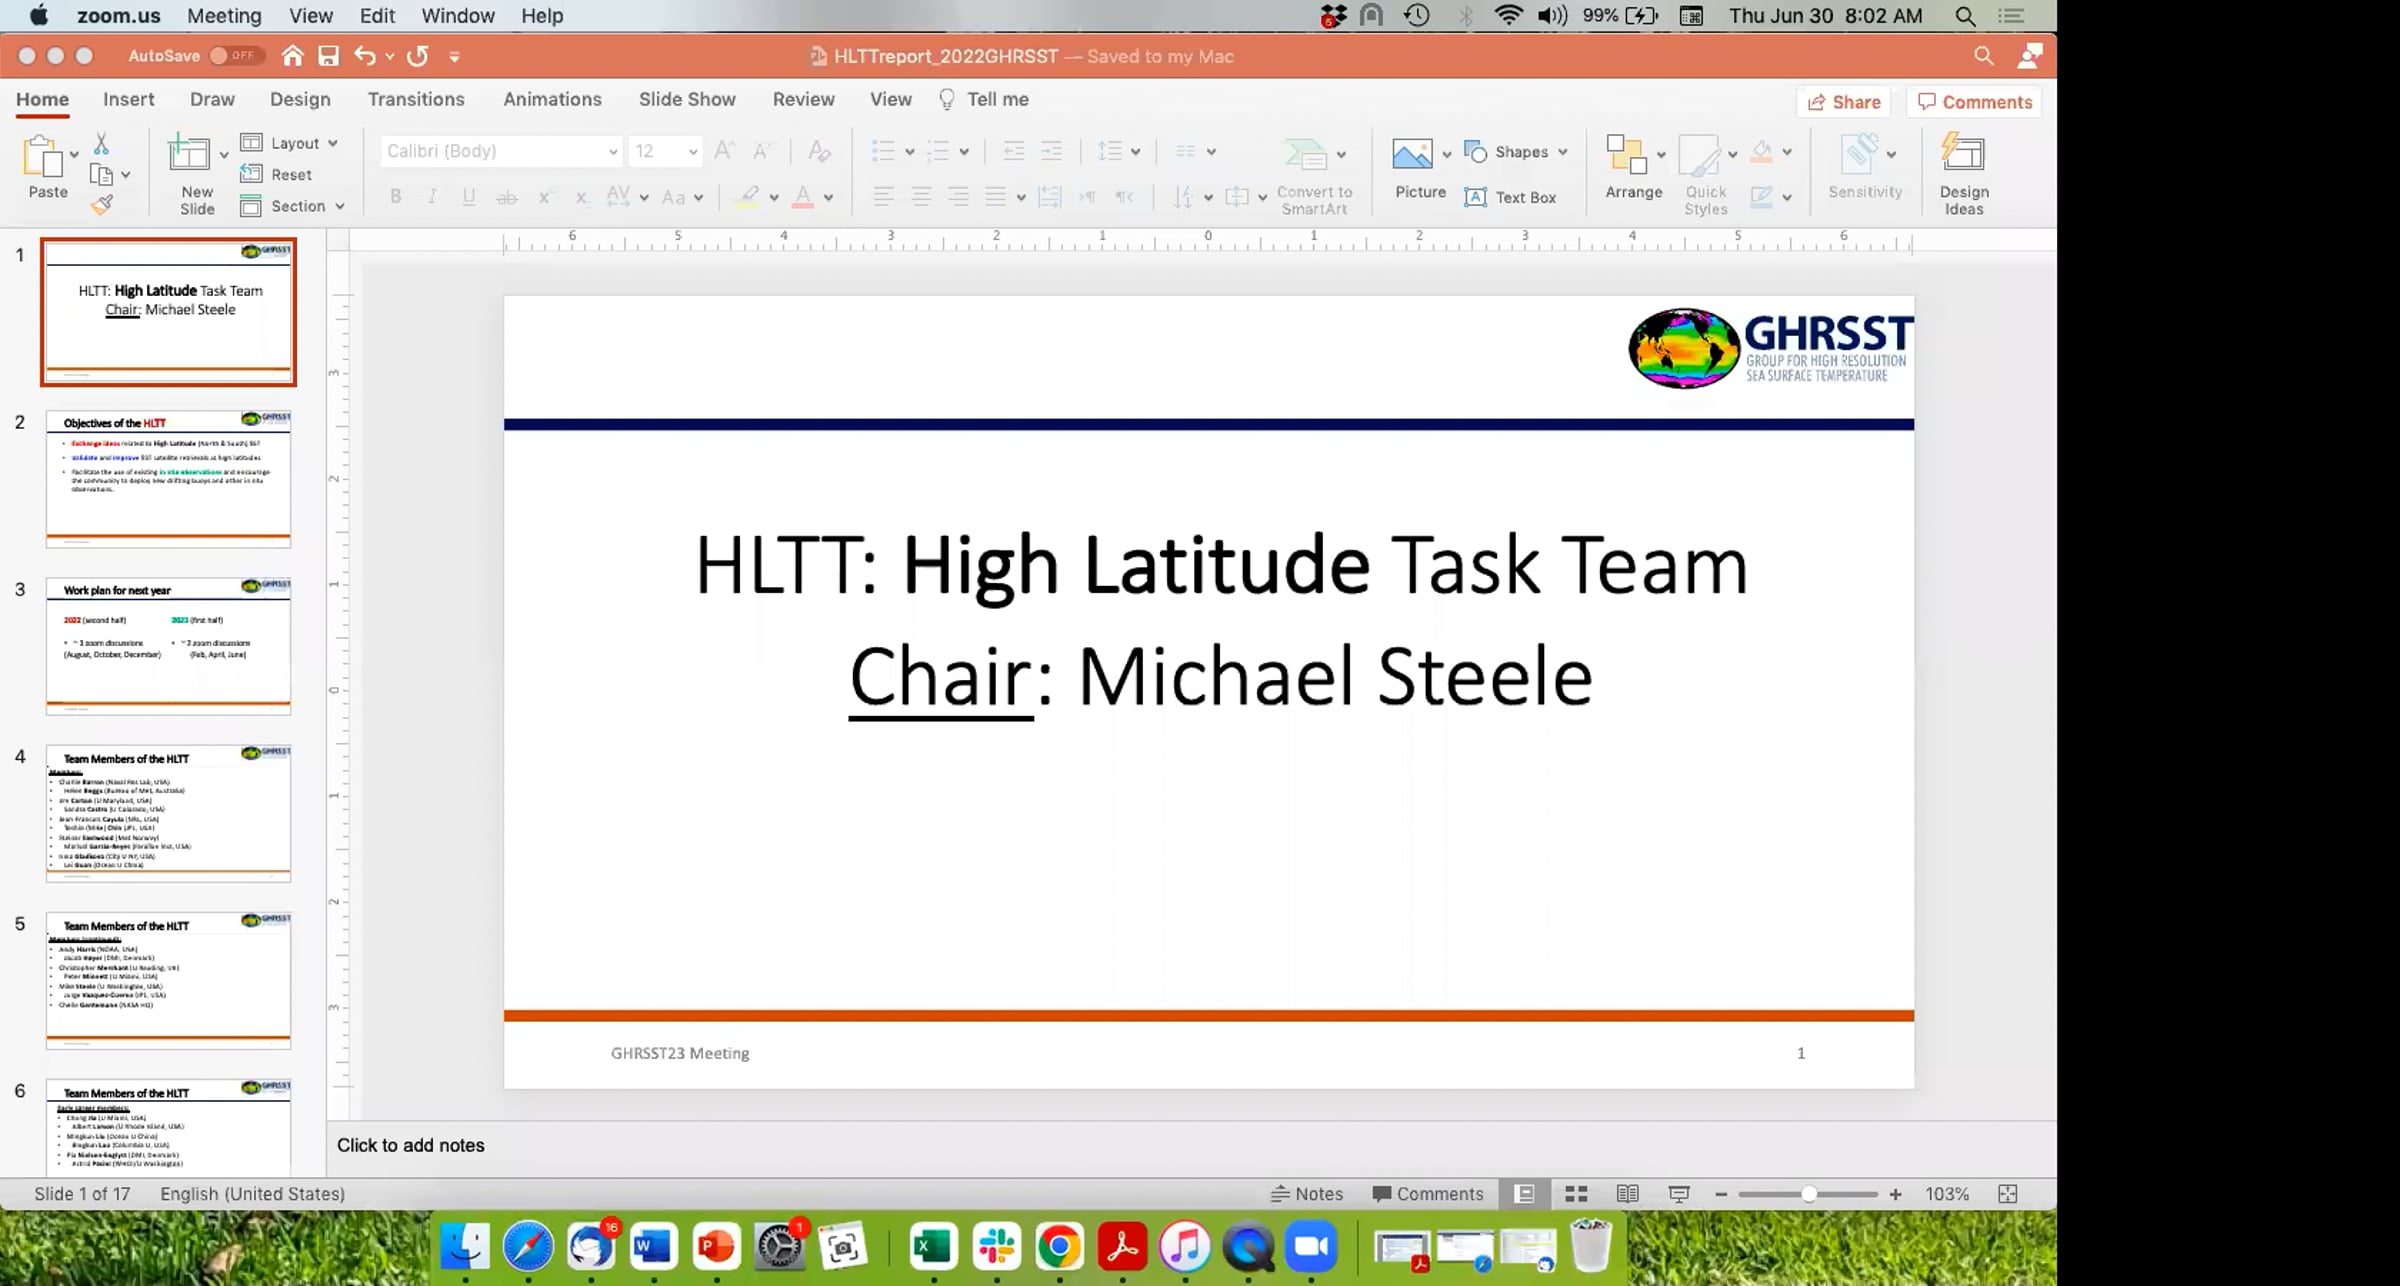Switch to Slide Sorter view

pyautogui.click(x=1576, y=1194)
